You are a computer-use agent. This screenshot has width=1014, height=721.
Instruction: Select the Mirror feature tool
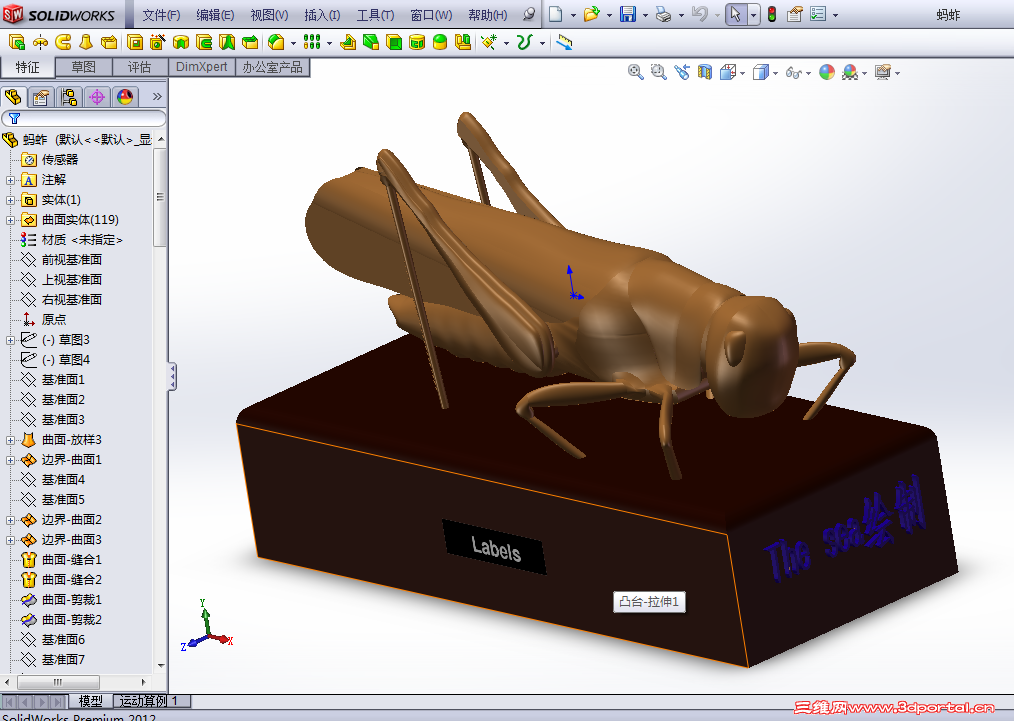[x=463, y=43]
